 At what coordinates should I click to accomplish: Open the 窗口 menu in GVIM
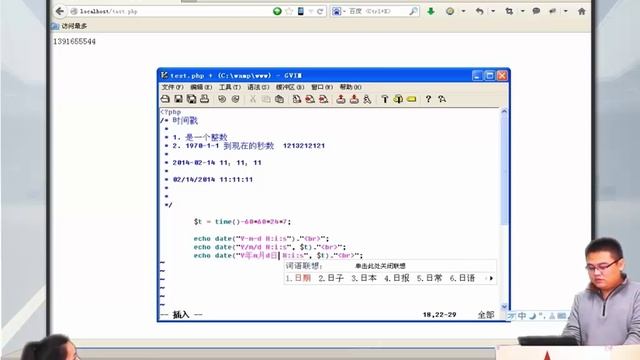[x=322, y=87]
